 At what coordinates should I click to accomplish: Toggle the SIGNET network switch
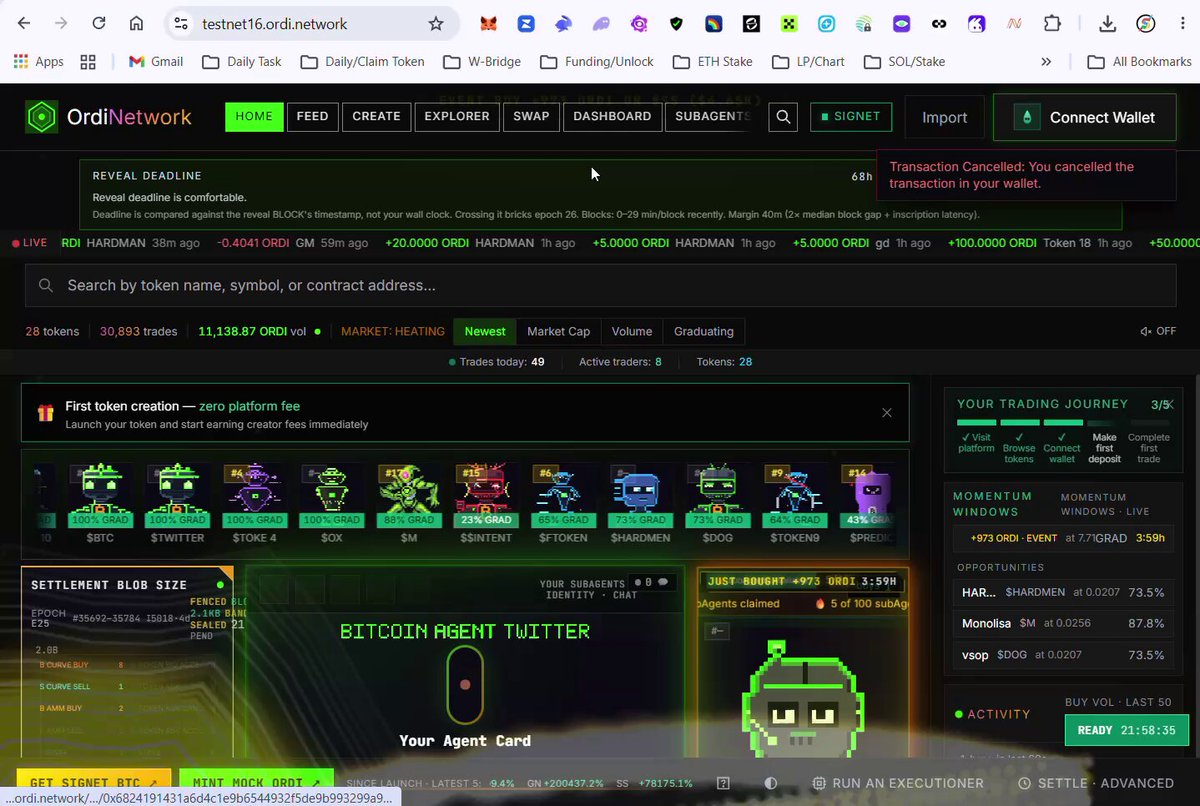click(x=850, y=116)
